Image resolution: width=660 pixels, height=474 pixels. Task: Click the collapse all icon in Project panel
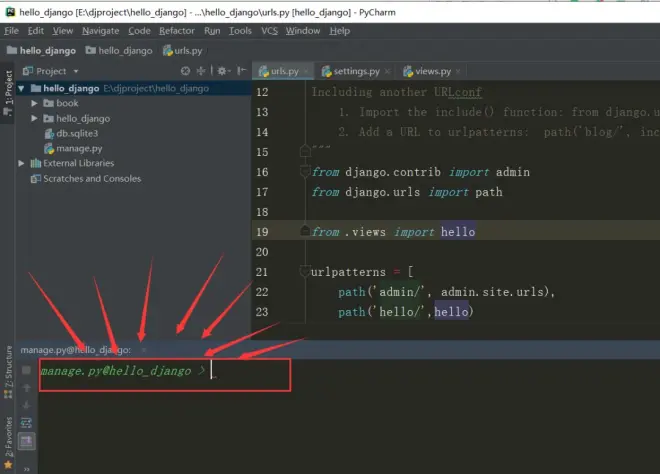coord(201,71)
